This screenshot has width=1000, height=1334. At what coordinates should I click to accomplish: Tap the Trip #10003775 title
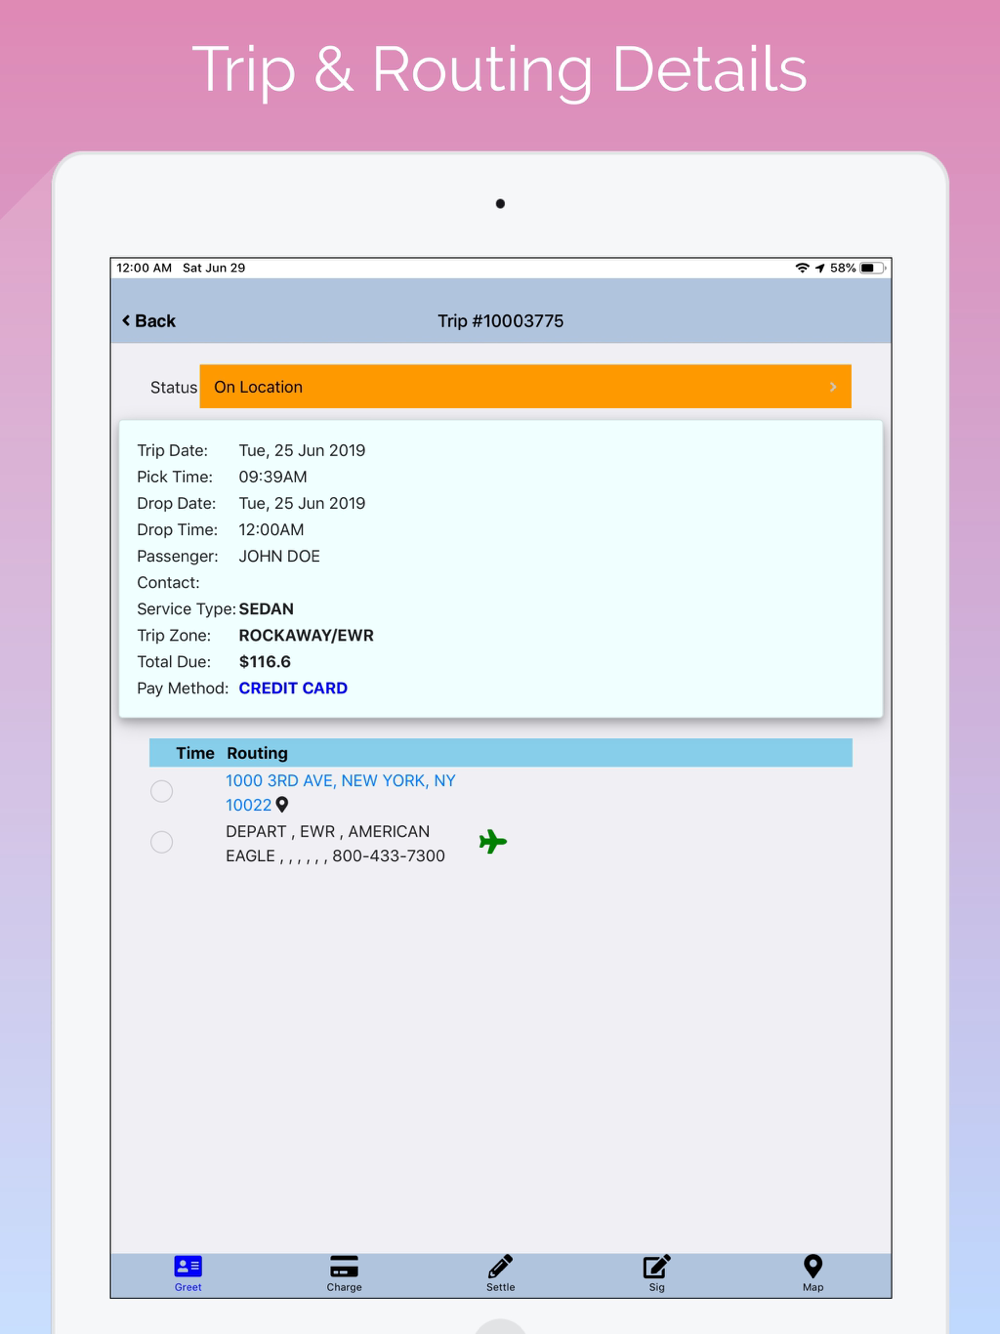[x=500, y=321]
